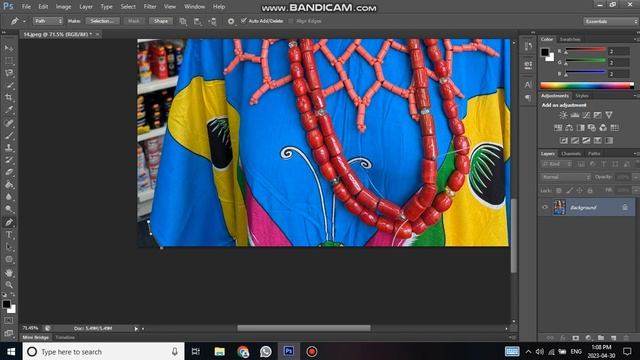Open the pen options gear icon
Viewport: 640px width, 360px height.
point(231,21)
